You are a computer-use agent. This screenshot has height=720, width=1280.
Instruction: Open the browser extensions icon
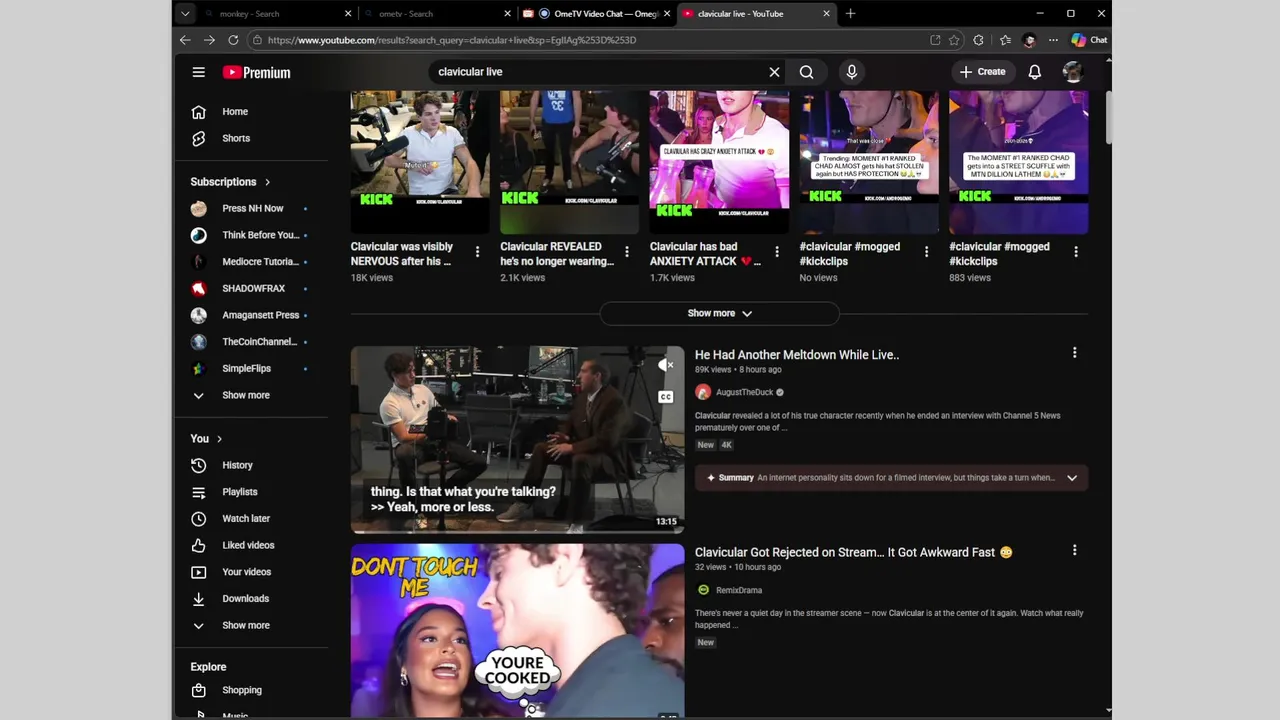pyautogui.click(x=978, y=40)
